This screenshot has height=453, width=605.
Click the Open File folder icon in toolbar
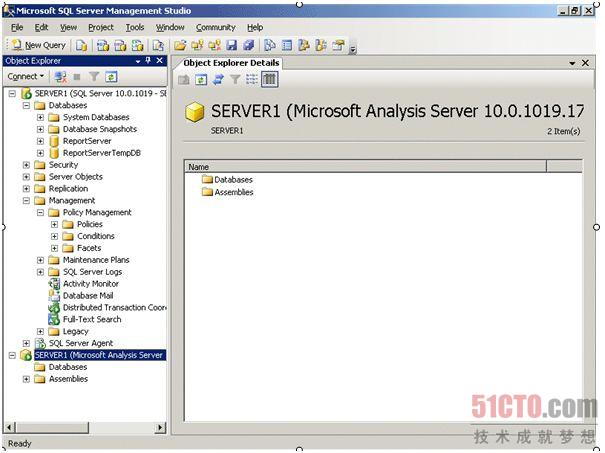tap(180, 45)
